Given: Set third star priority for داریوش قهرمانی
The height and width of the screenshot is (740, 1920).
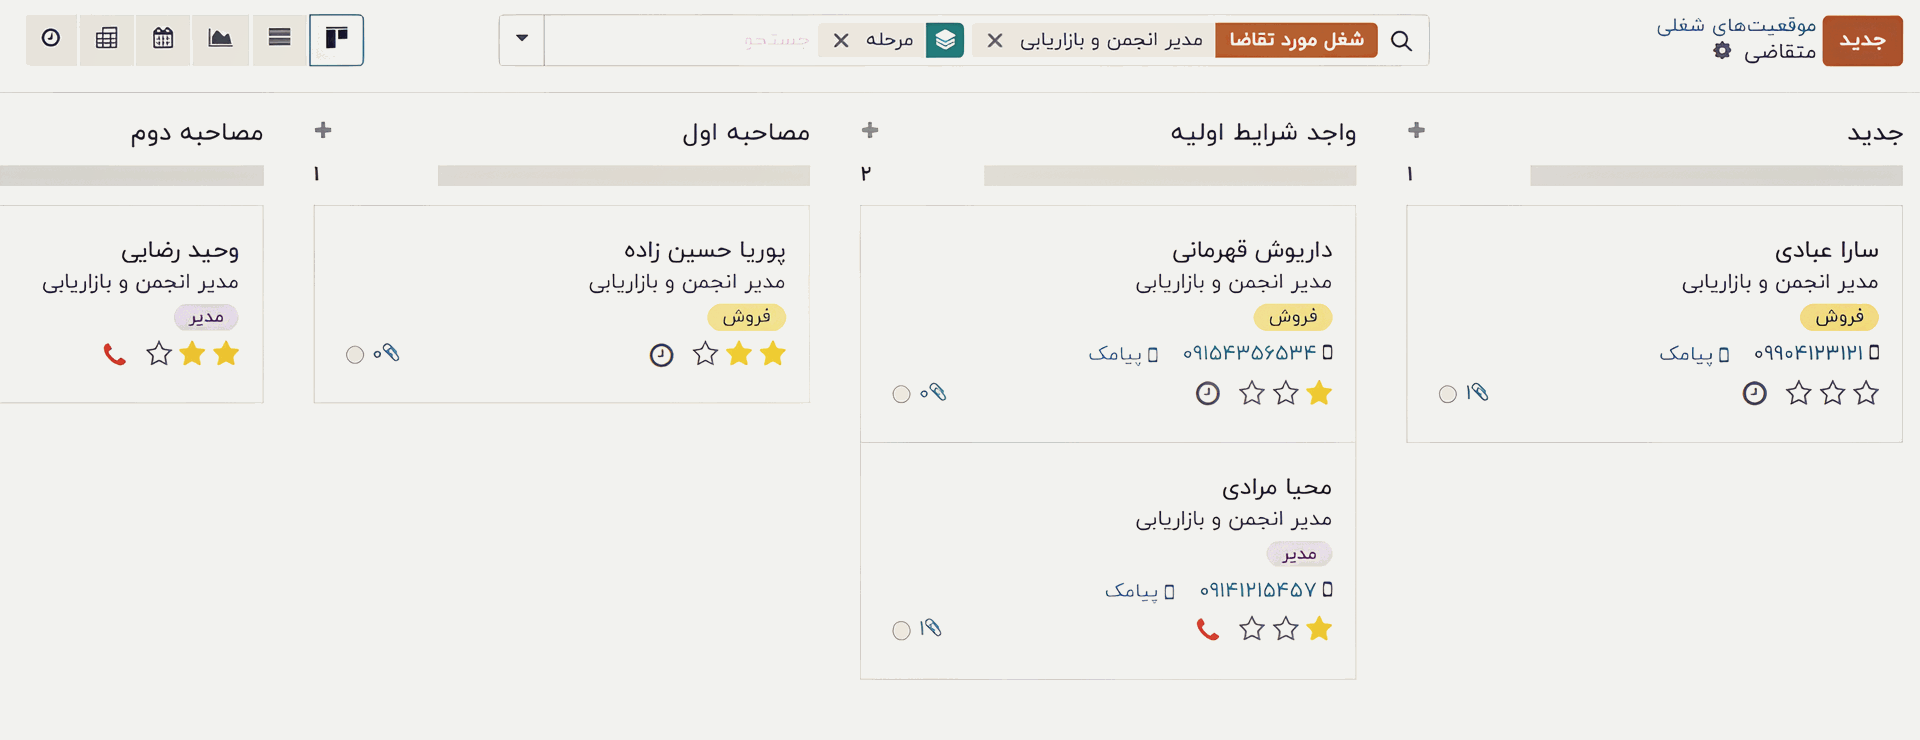Looking at the screenshot, I should coord(1252,394).
